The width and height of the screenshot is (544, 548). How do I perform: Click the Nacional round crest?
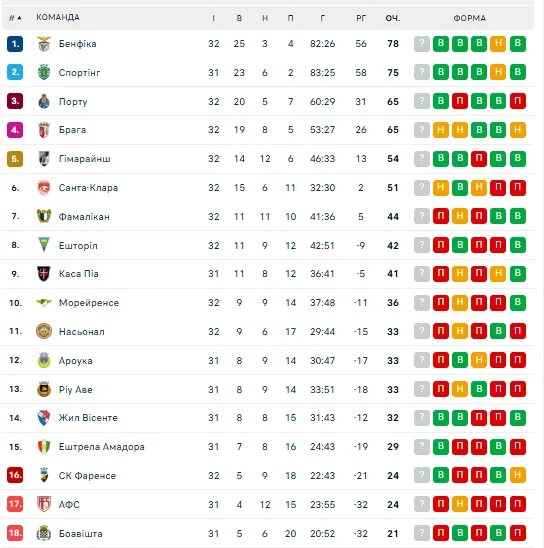tap(44, 331)
